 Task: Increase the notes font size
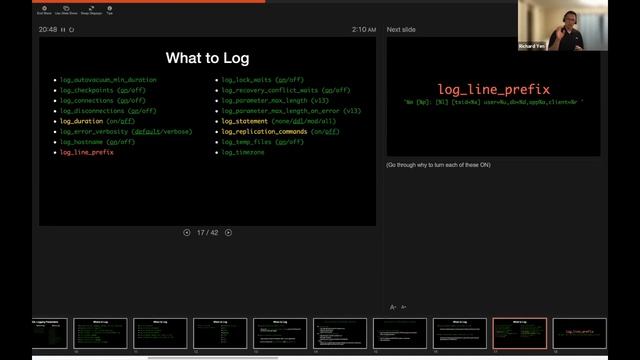click(x=393, y=307)
